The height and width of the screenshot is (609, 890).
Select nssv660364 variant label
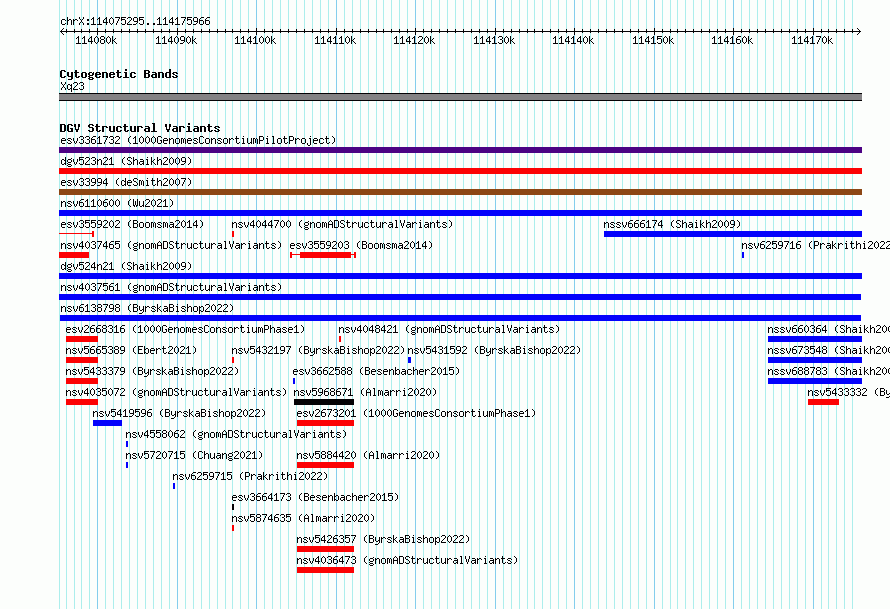(828, 329)
